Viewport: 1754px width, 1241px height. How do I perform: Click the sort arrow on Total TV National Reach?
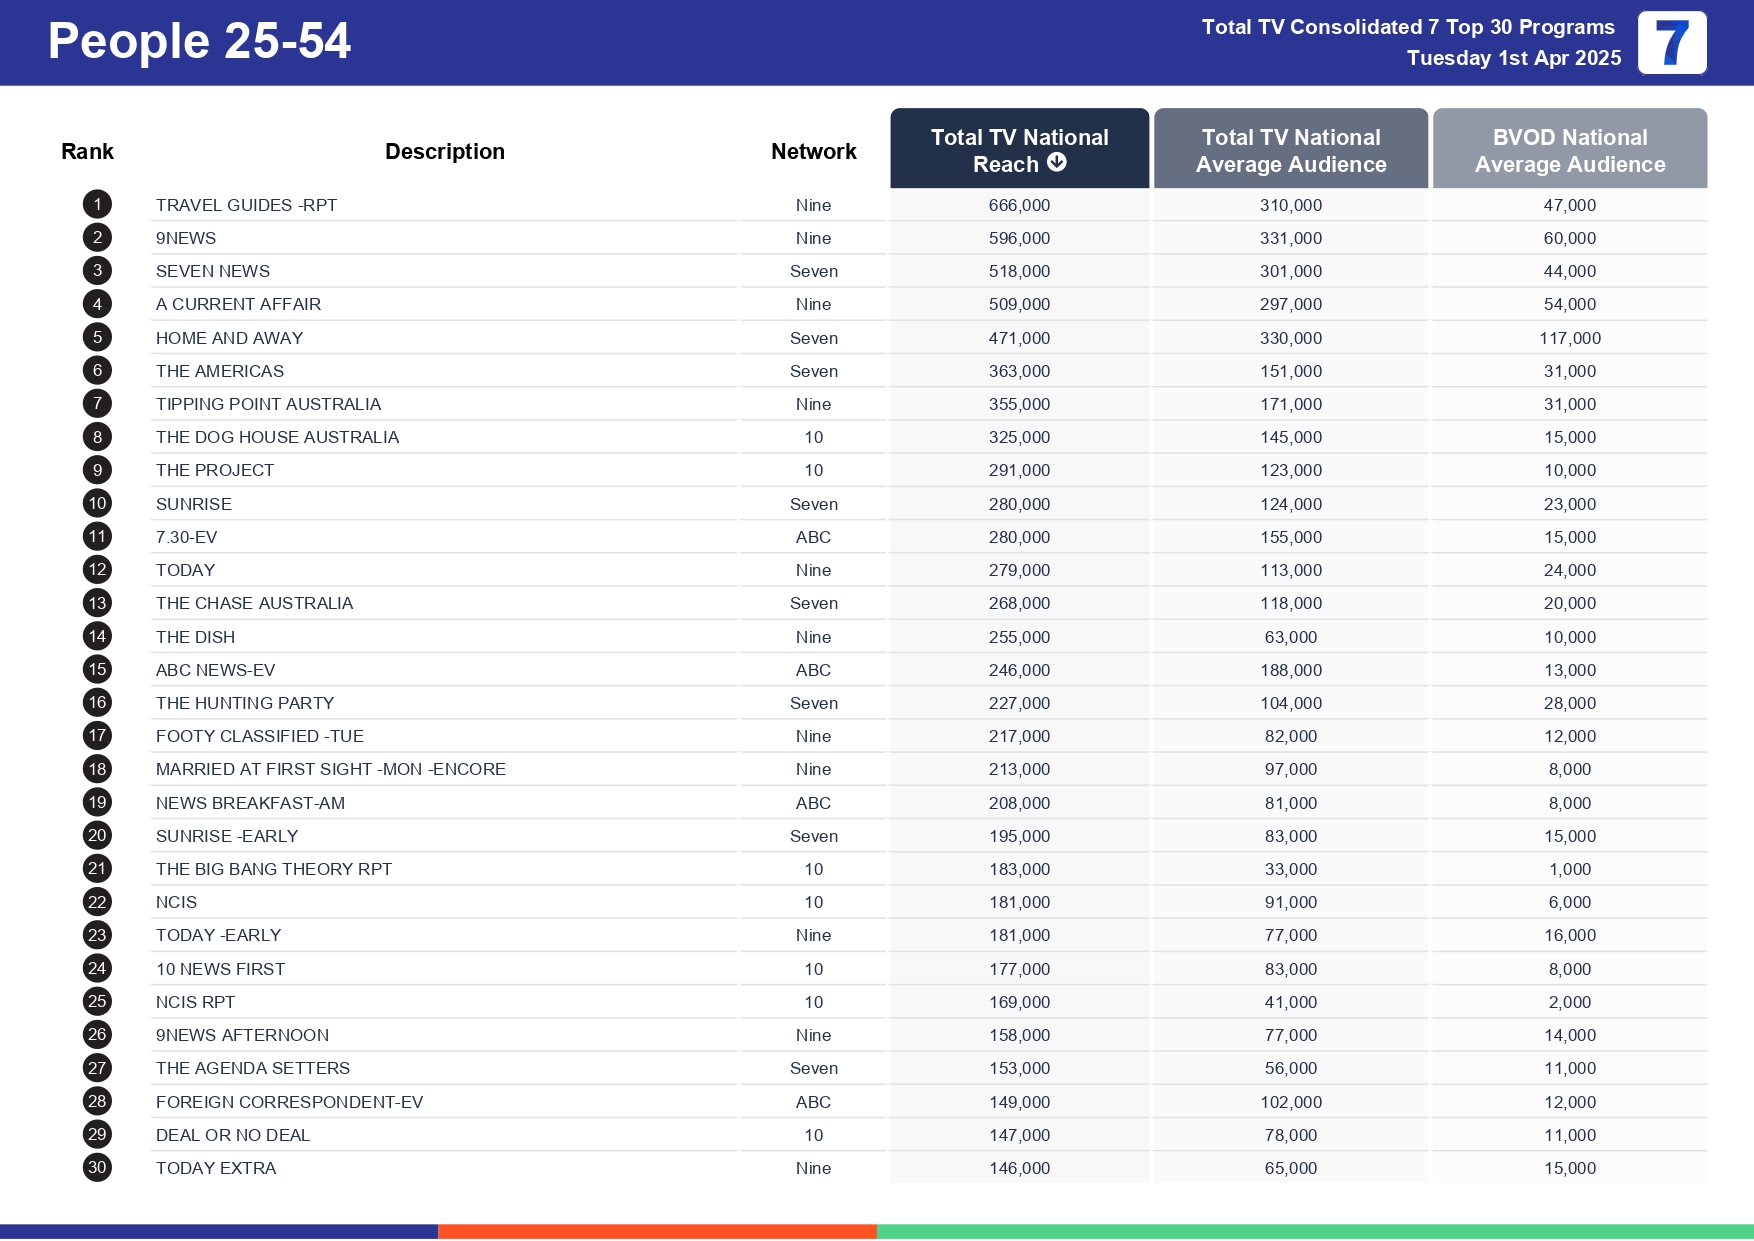click(1057, 160)
